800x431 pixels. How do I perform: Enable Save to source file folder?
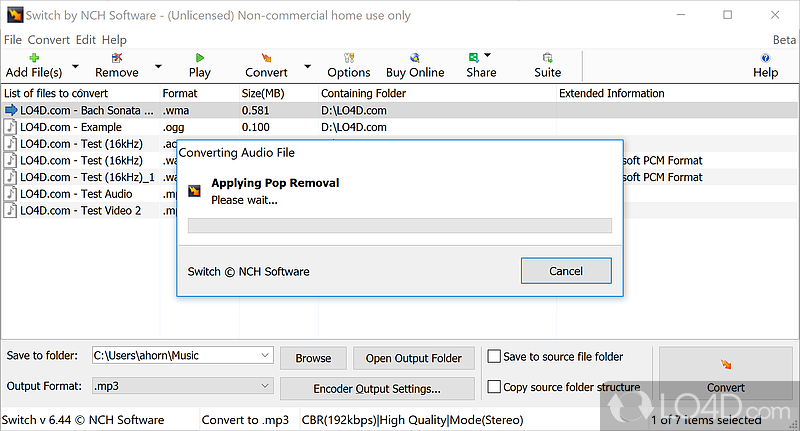494,356
